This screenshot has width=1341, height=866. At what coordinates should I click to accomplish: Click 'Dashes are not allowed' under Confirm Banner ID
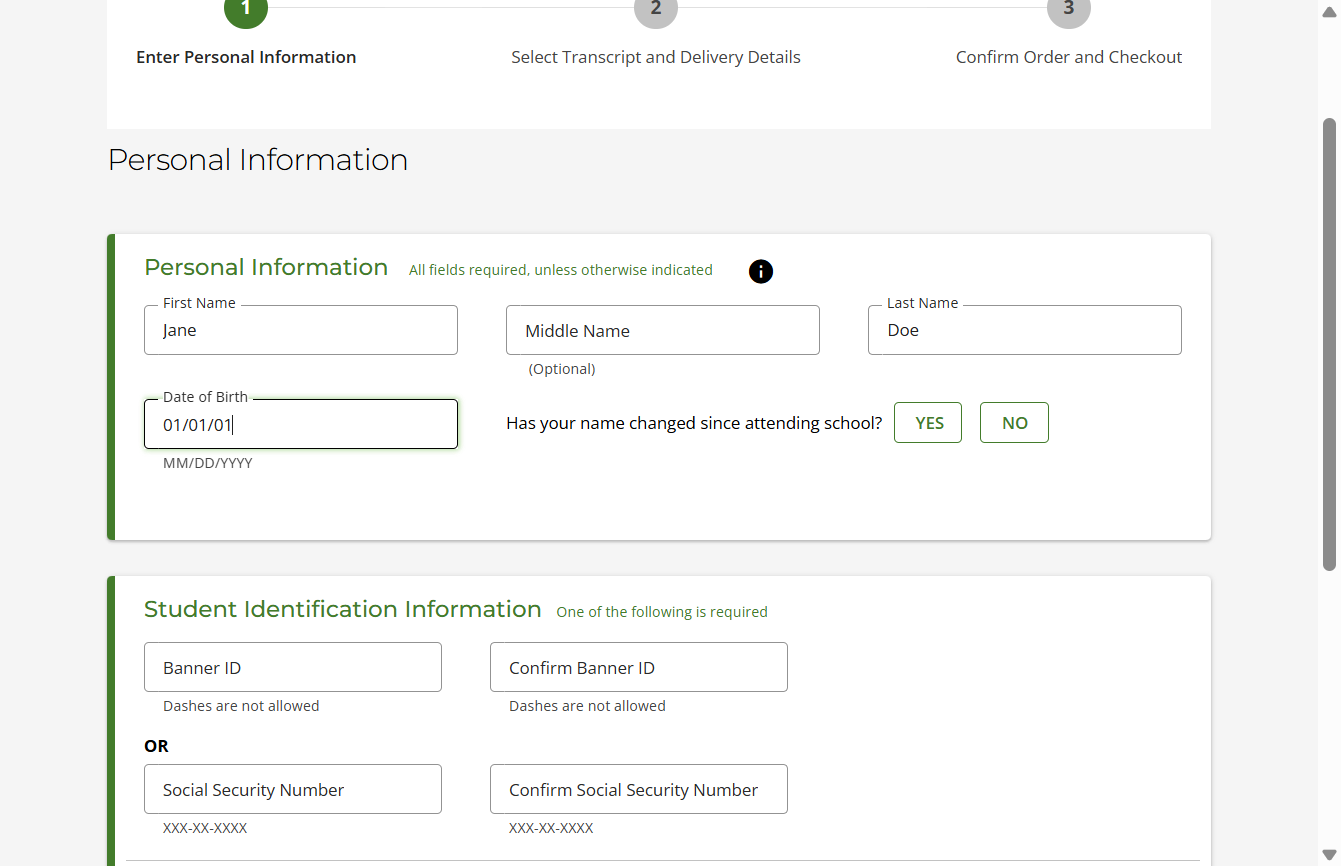click(x=587, y=706)
